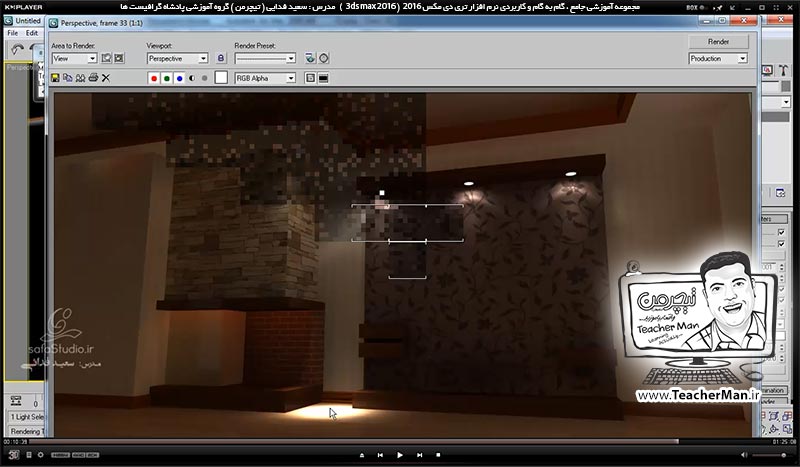Click the elapsed time 00:10:39 display
800x467 pixels.
tap(14, 442)
